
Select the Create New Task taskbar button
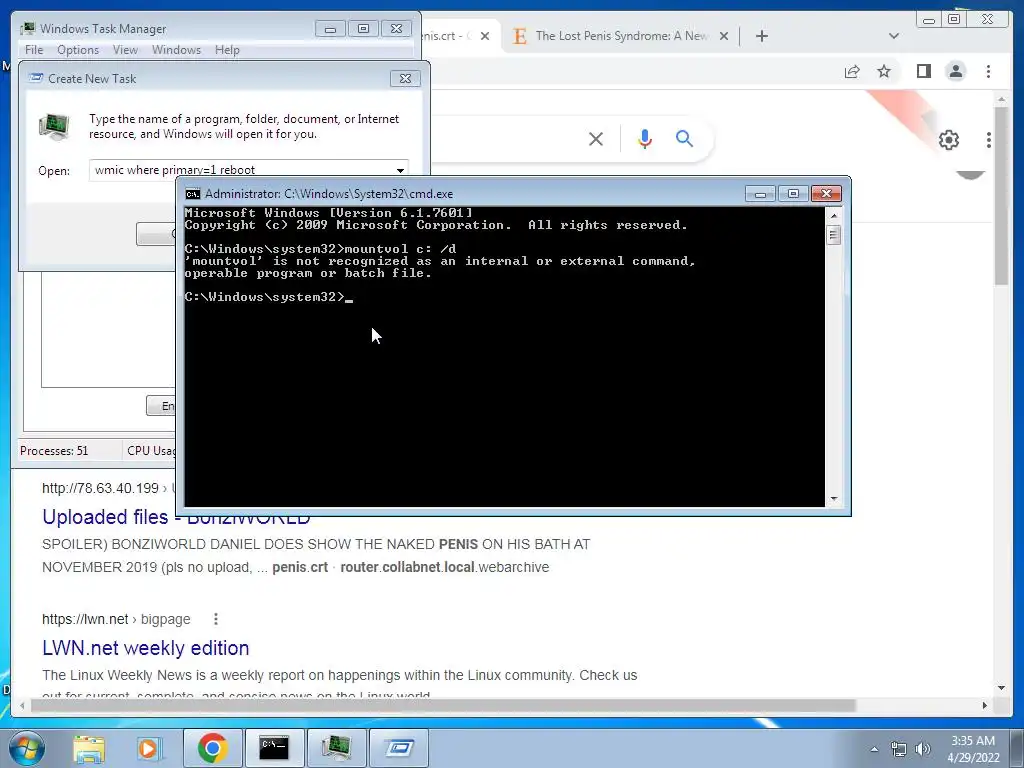click(398, 748)
